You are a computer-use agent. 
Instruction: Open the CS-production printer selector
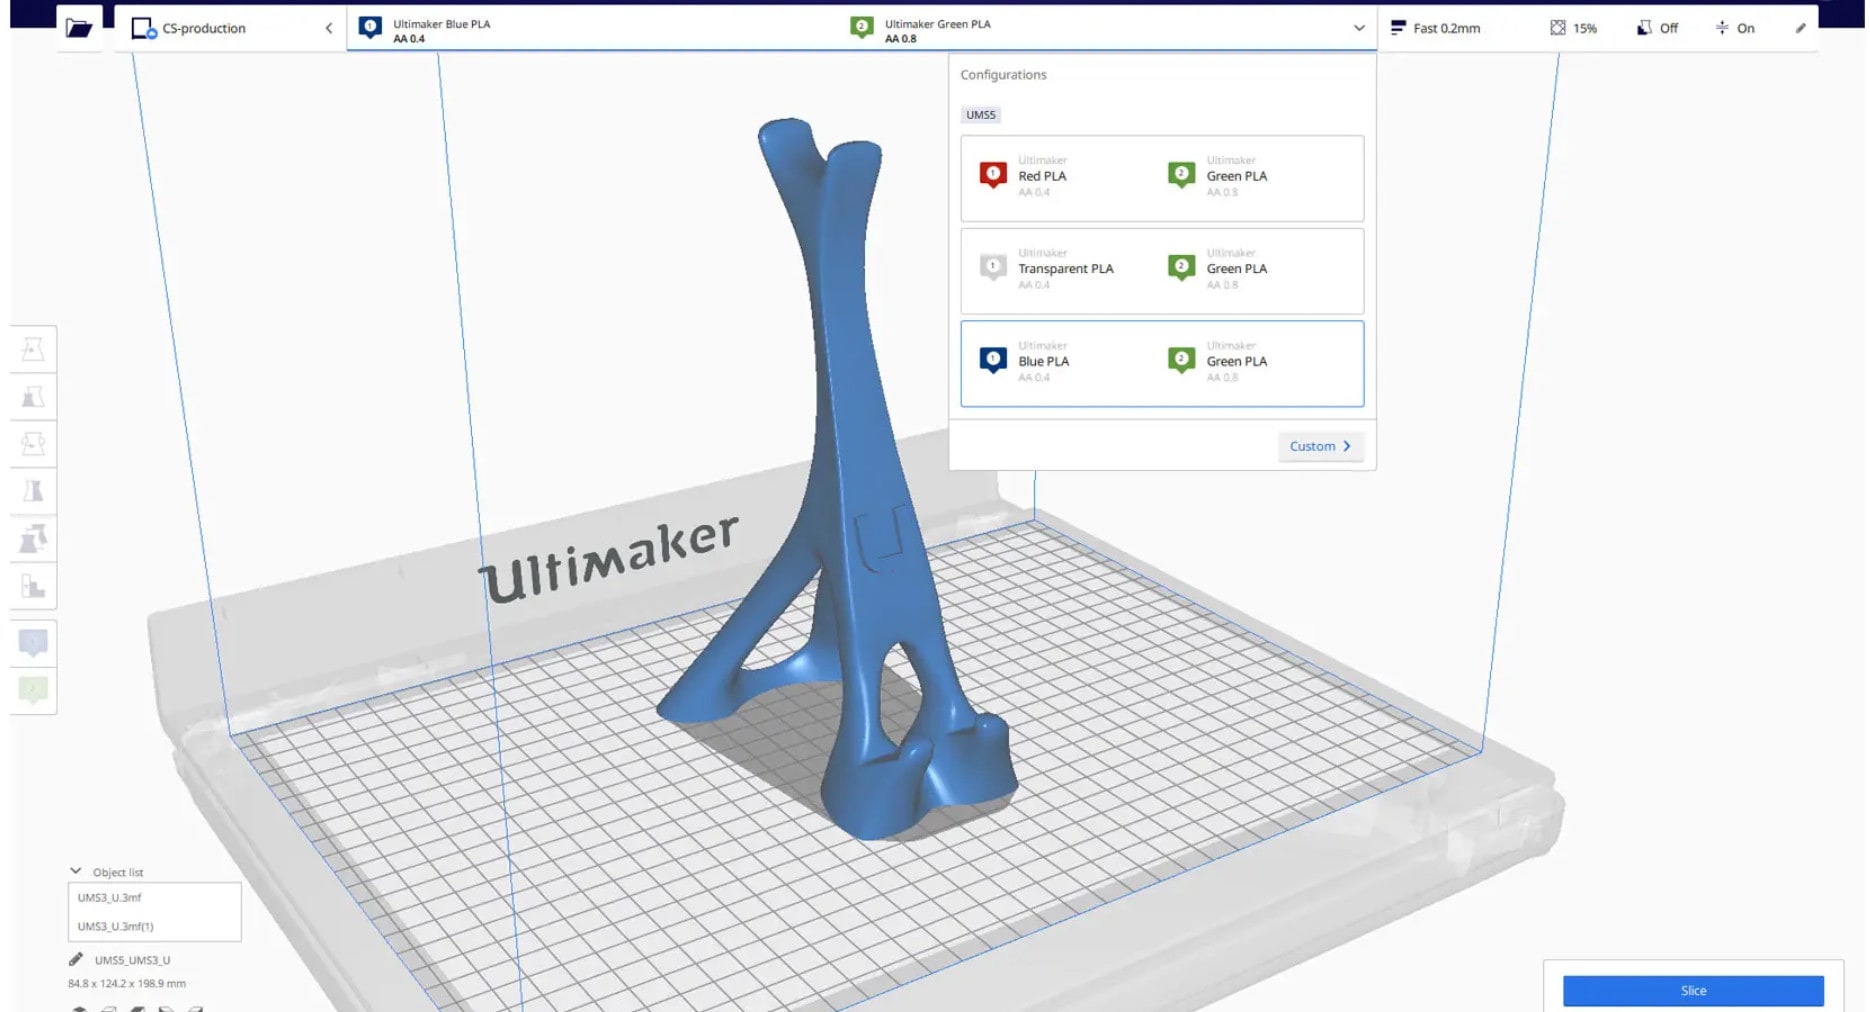[231, 28]
